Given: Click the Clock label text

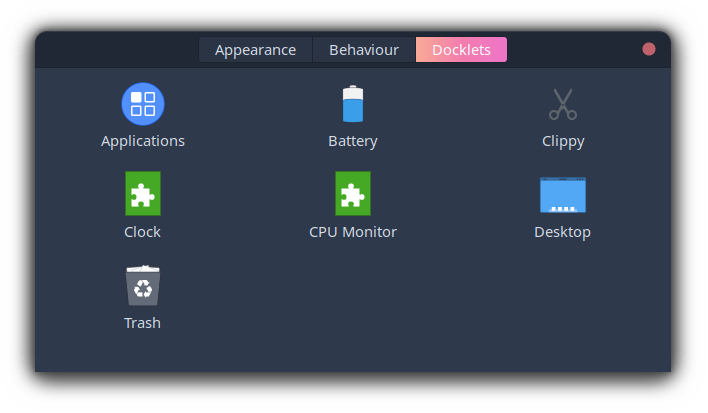Looking at the screenshot, I should (143, 232).
